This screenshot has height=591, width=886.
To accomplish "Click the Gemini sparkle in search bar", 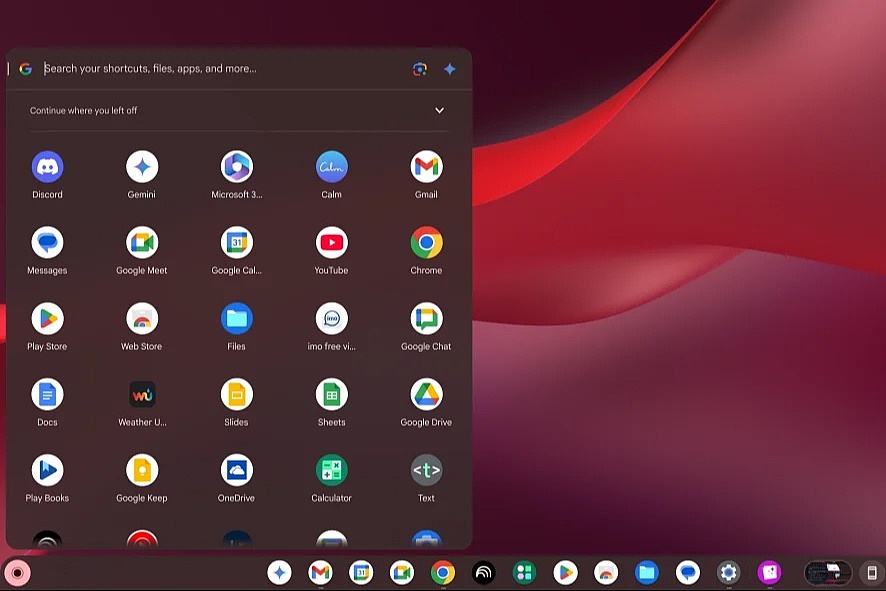I will click(x=450, y=69).
